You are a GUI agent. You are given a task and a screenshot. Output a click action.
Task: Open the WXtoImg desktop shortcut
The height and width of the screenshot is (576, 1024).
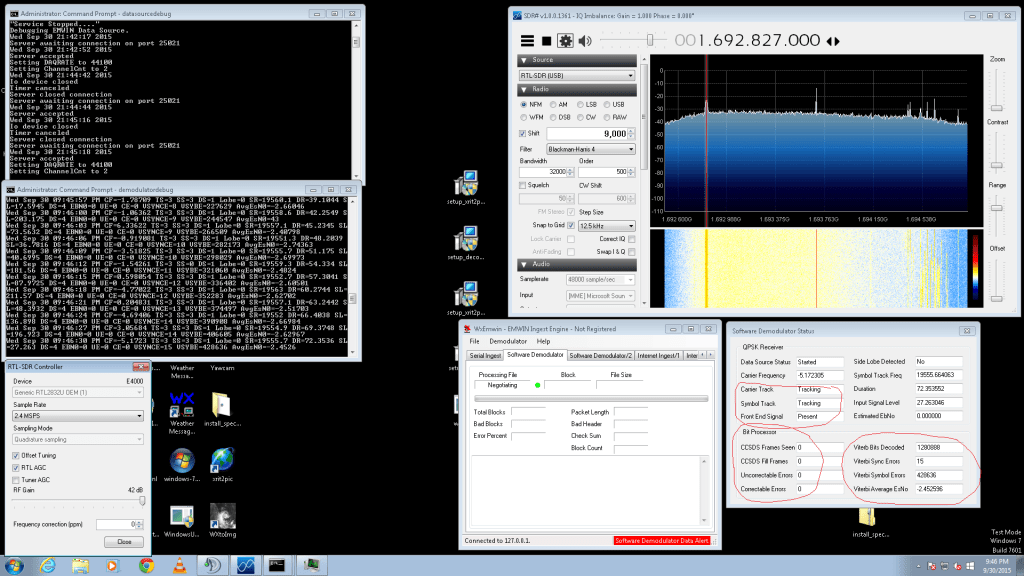pyautogui.click(x=222, y=520)
